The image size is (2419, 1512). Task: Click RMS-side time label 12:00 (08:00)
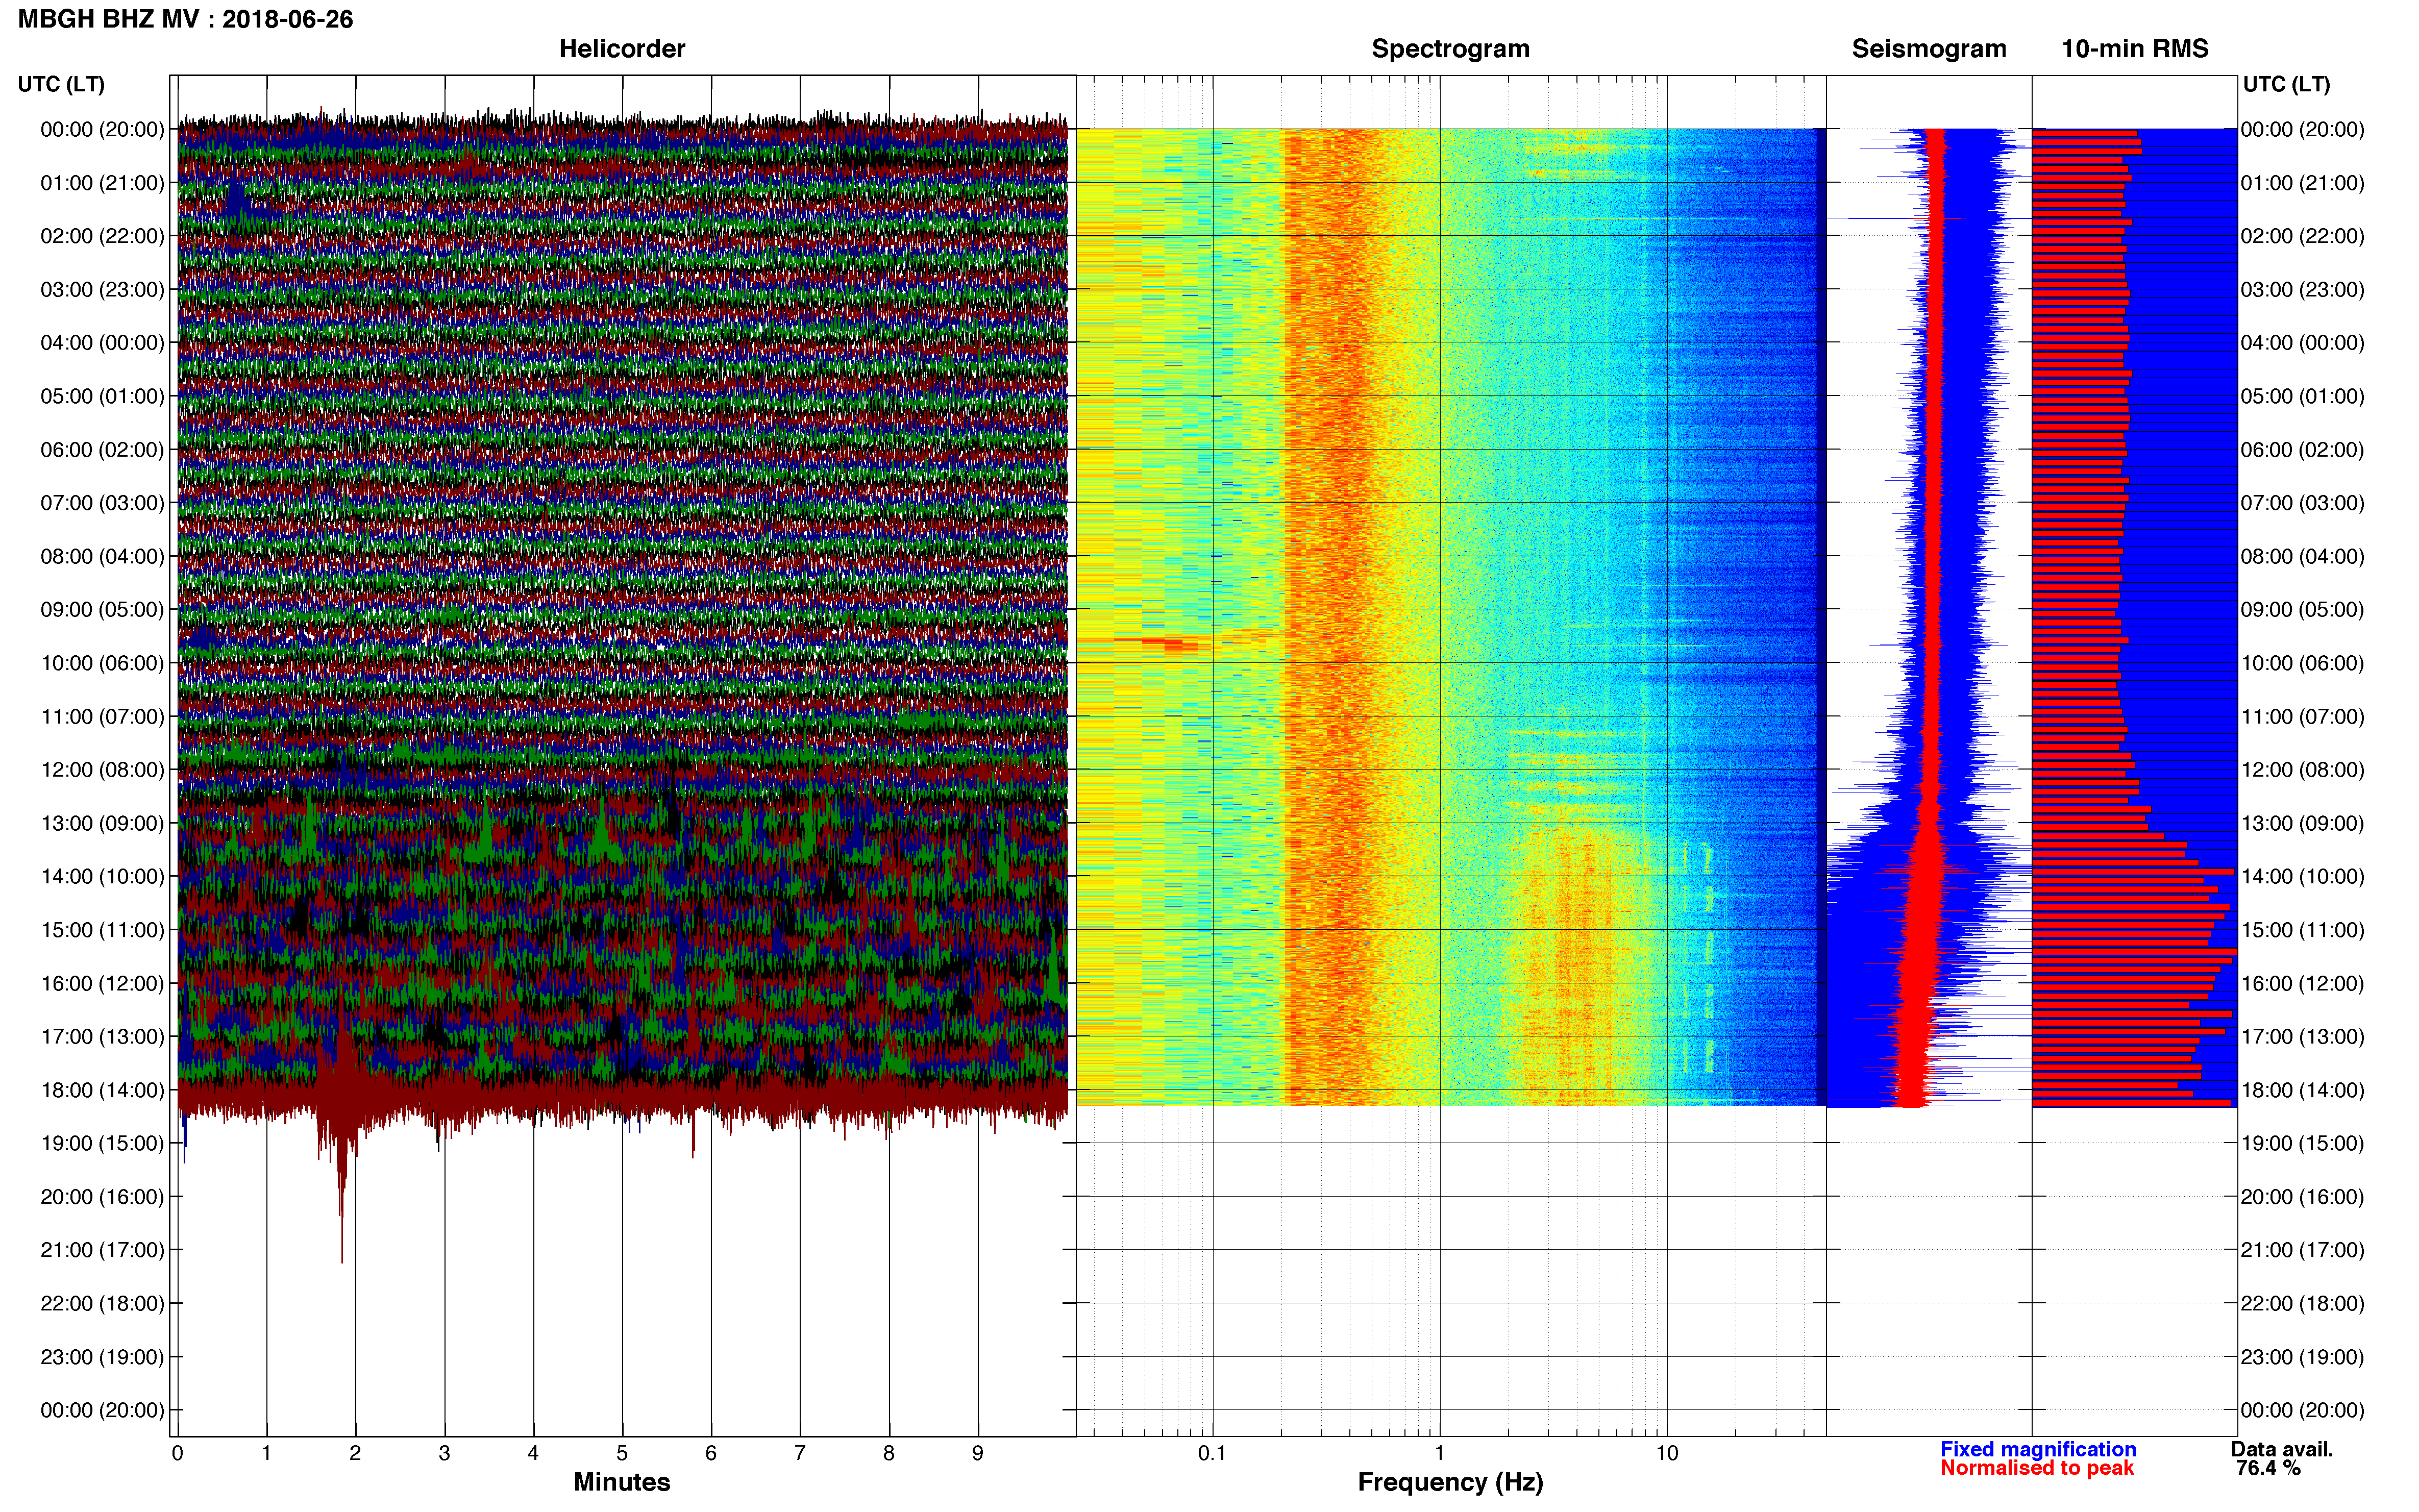coord(2302,770)
